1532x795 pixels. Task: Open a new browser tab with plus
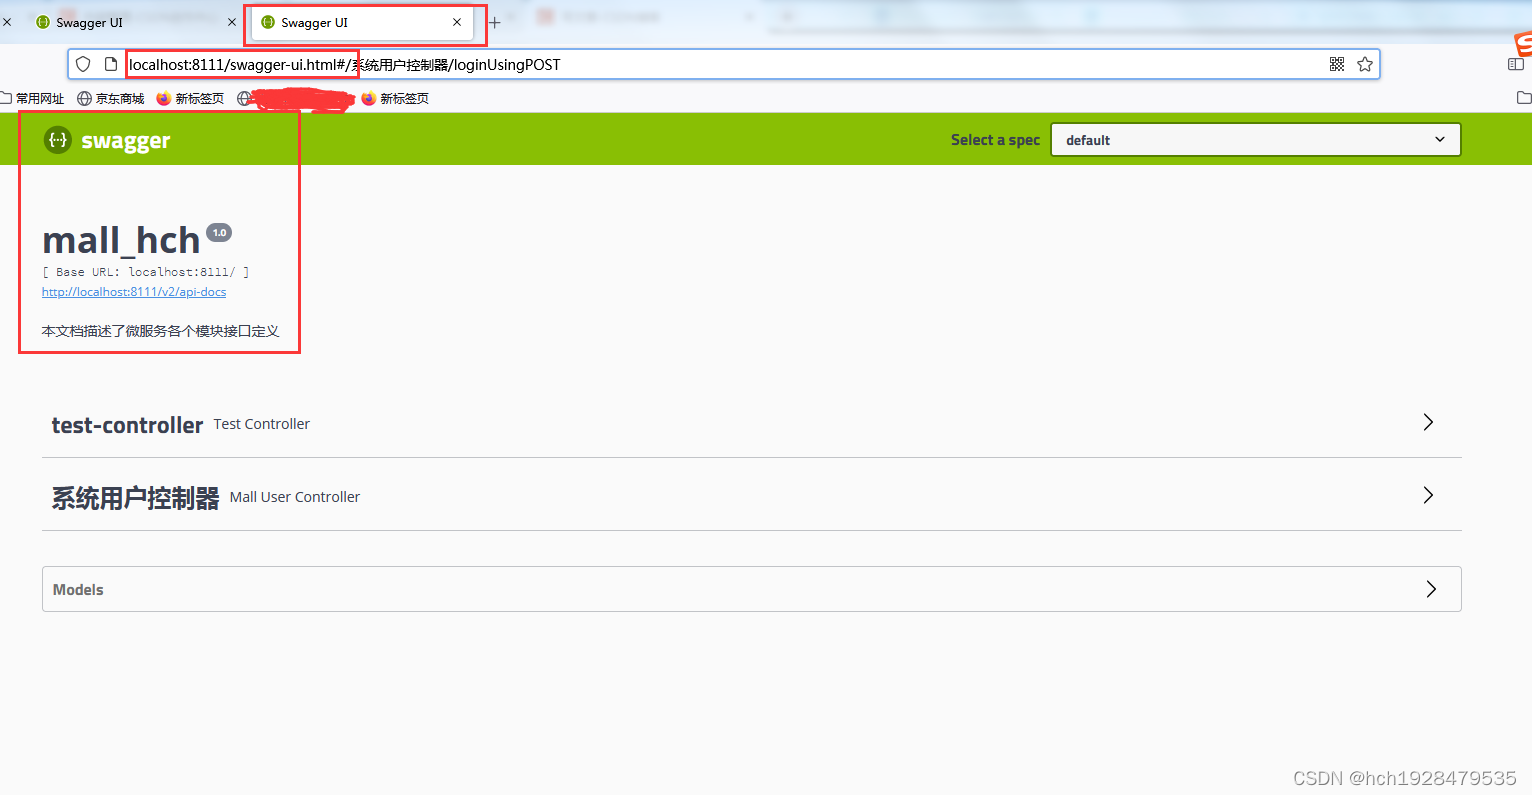(494, 22)
